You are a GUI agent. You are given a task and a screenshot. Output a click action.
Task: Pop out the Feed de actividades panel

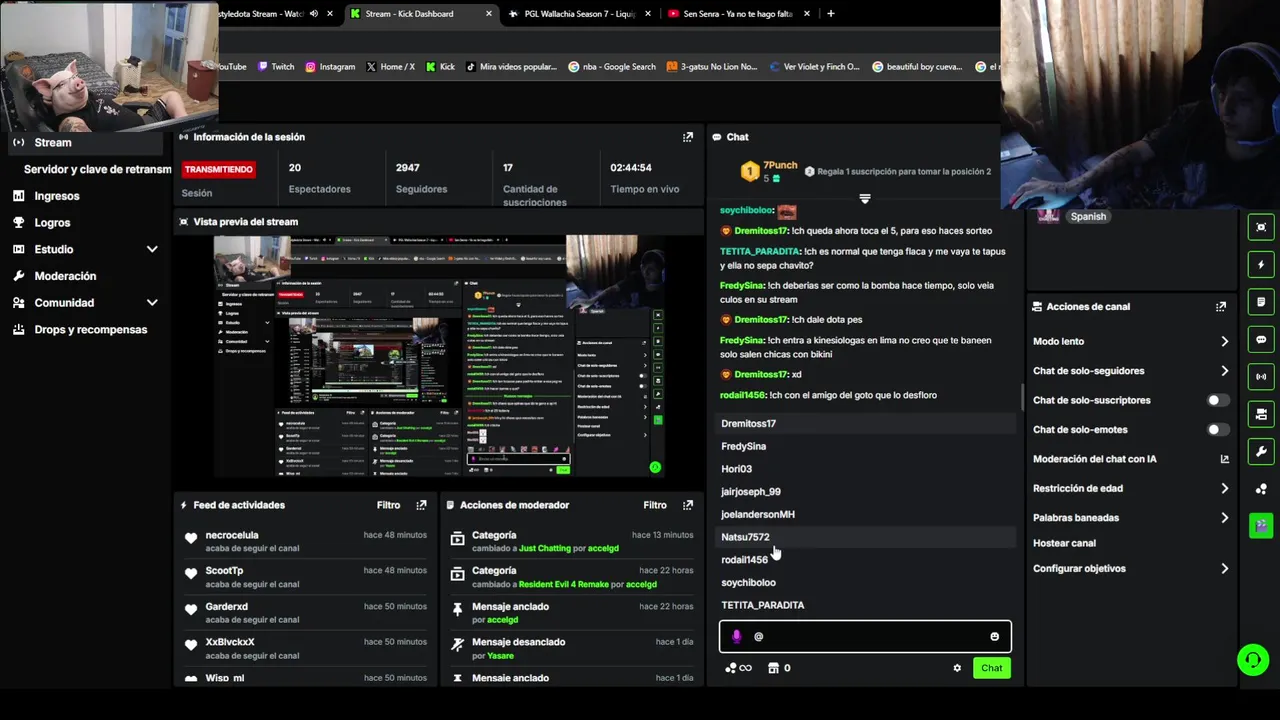click(421, 505)
